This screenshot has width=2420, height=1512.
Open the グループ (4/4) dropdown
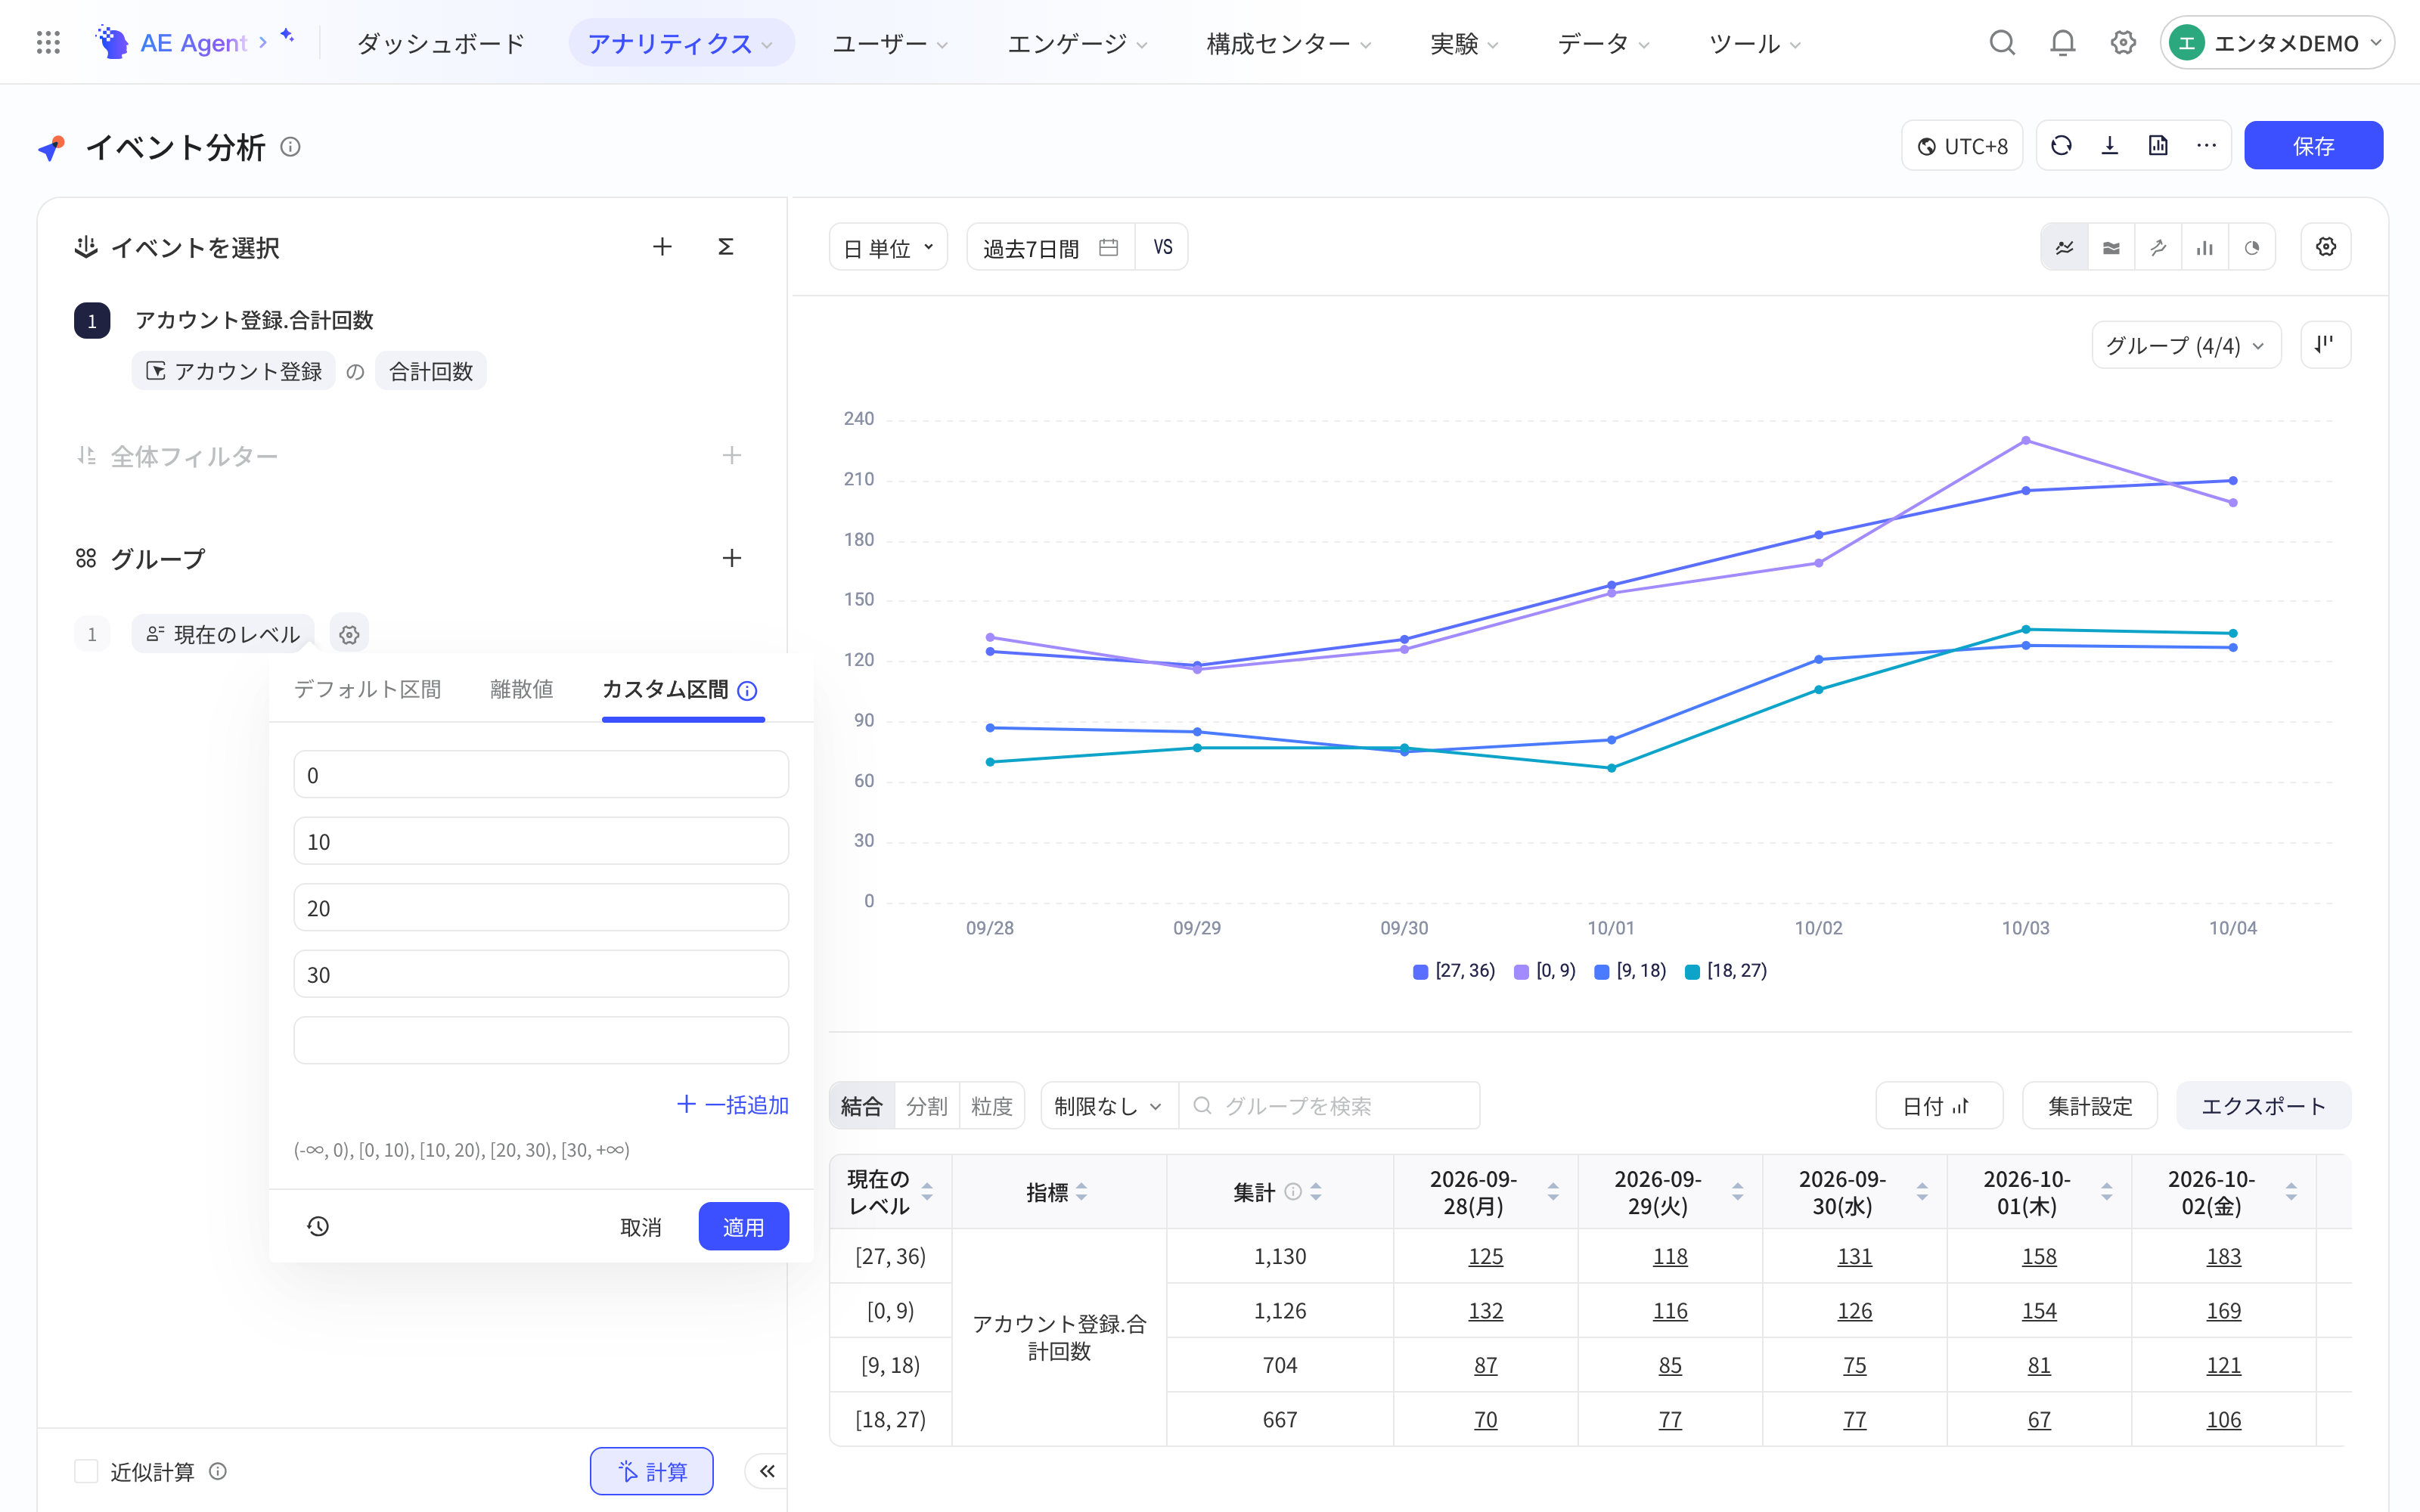pyautogui.click(x=2186, y=346)
